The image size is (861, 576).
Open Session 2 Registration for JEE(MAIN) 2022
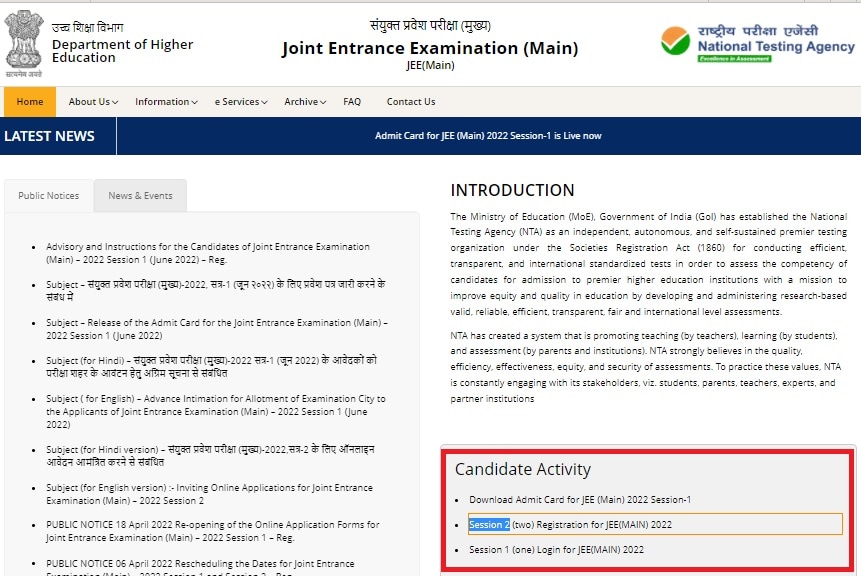click(x=571, y=525)
